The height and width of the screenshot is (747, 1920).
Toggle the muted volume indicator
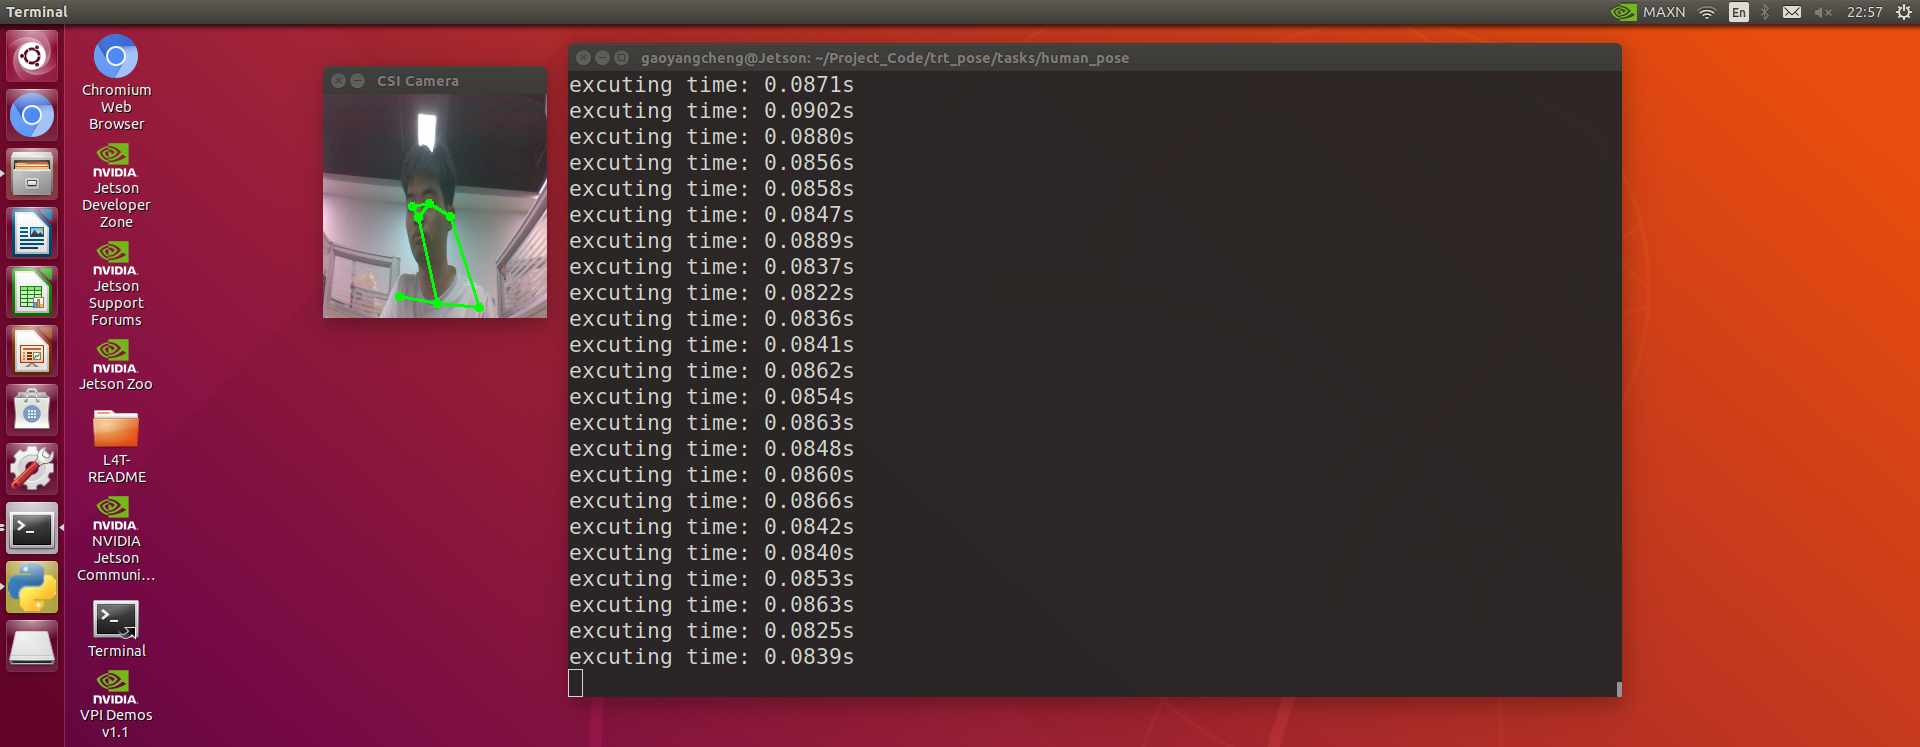tap(1822, 12)
